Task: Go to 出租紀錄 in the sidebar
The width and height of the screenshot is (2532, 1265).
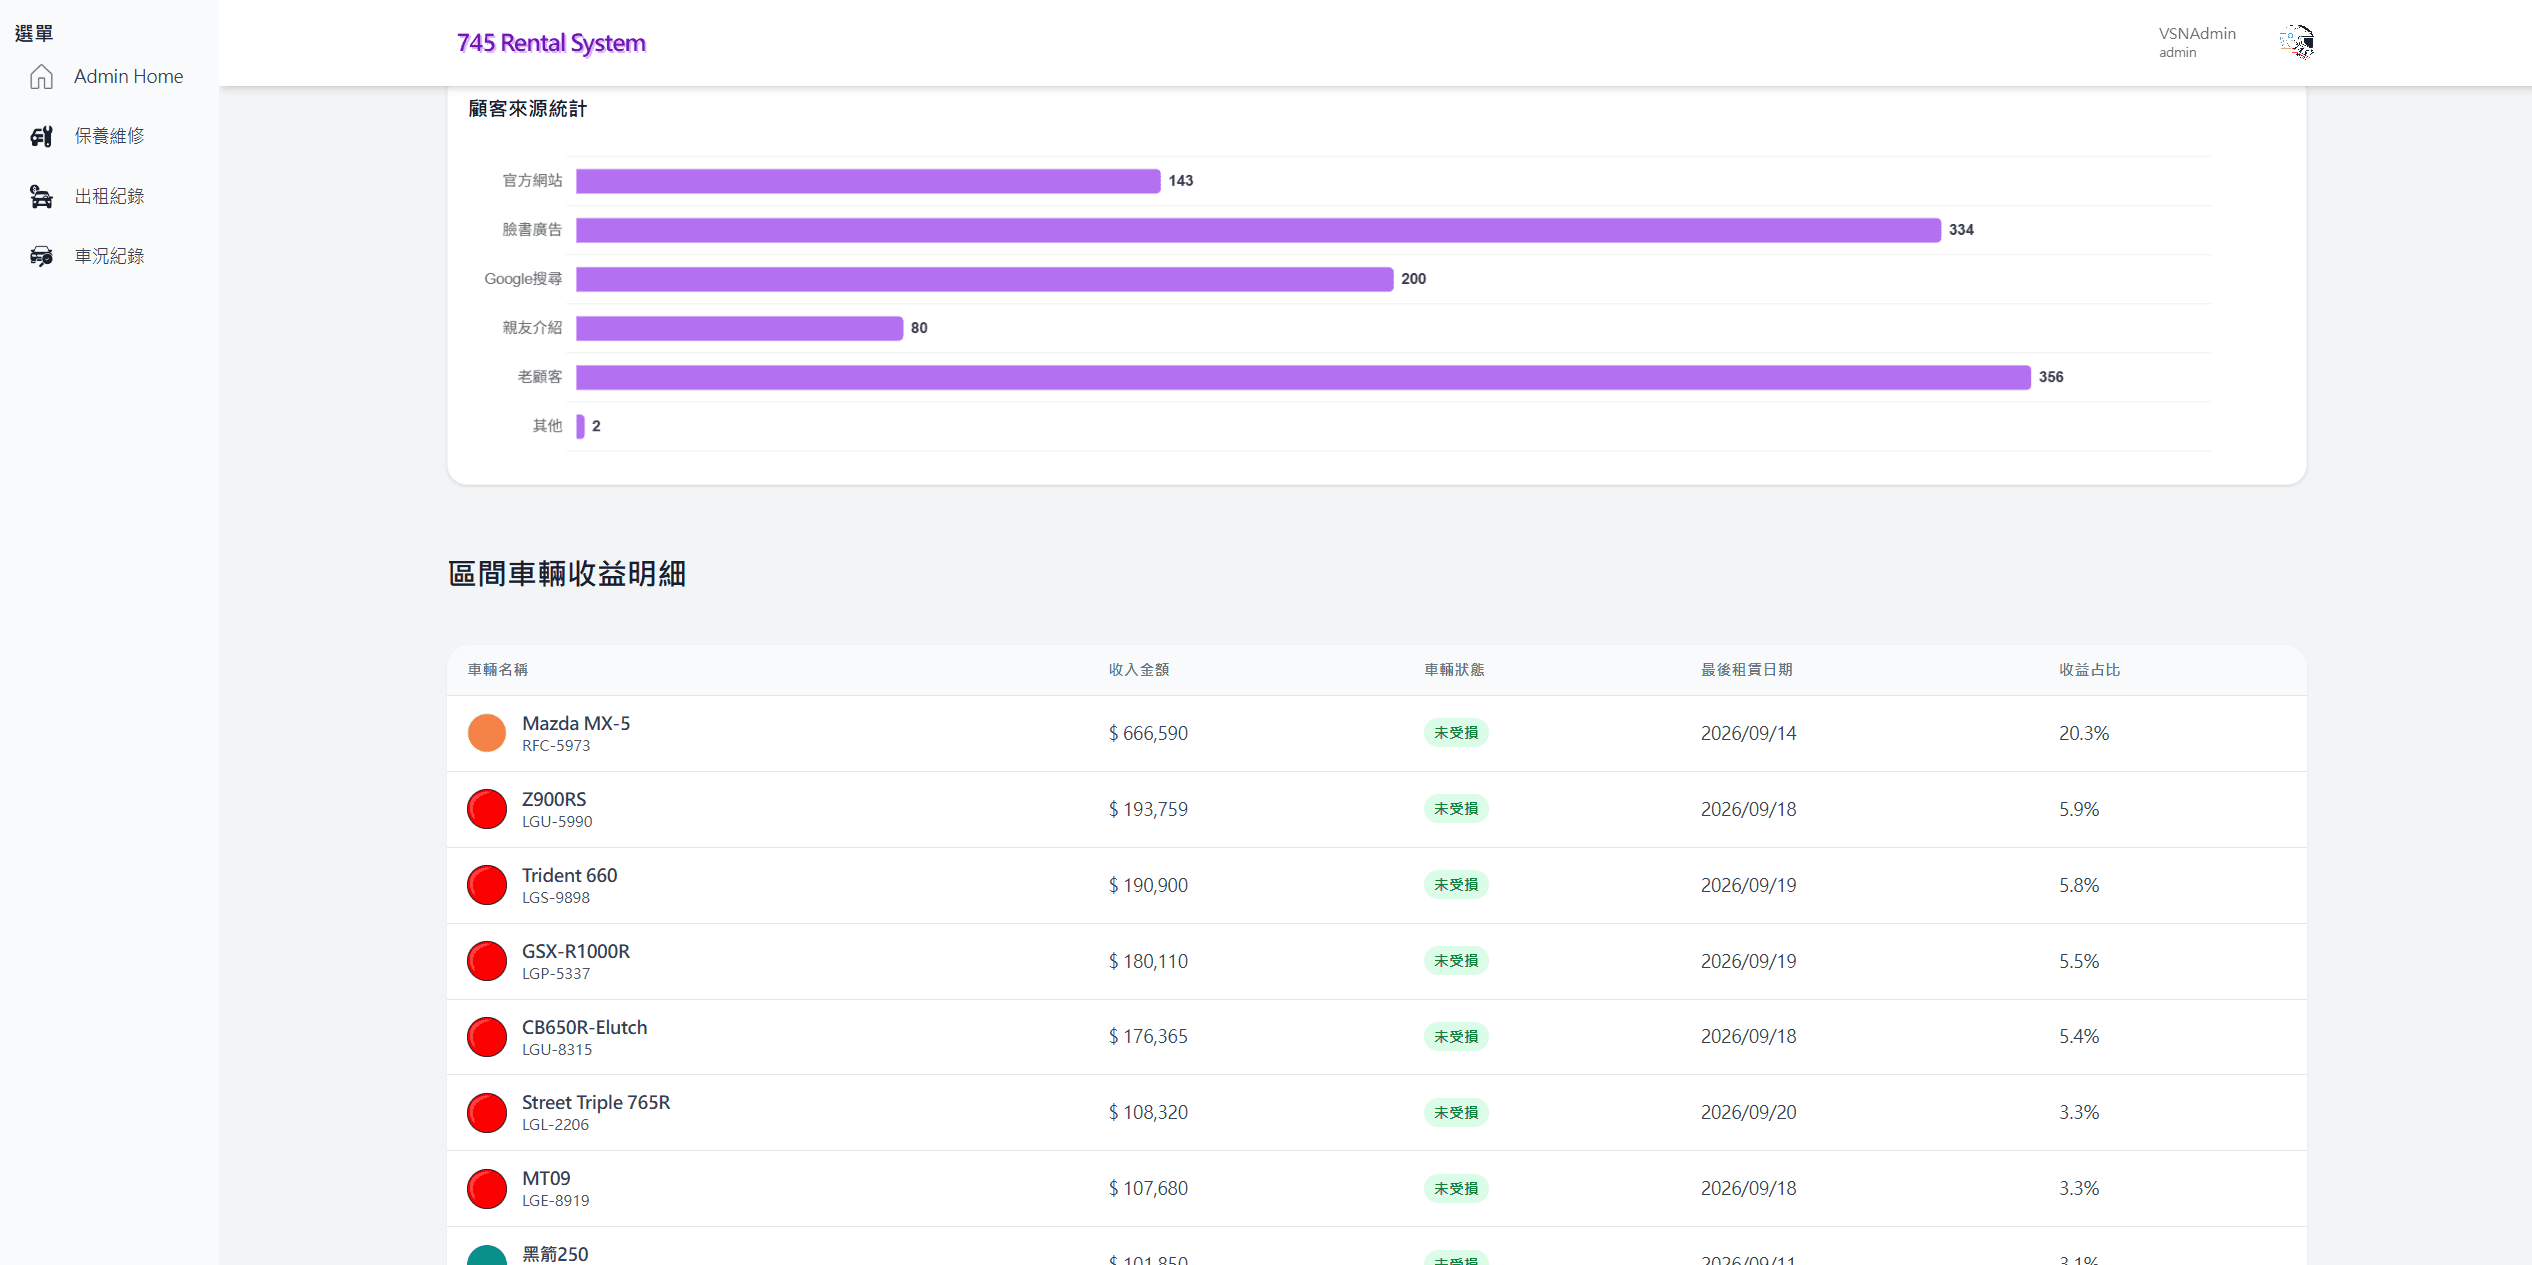Action: (x=108, y=196)
